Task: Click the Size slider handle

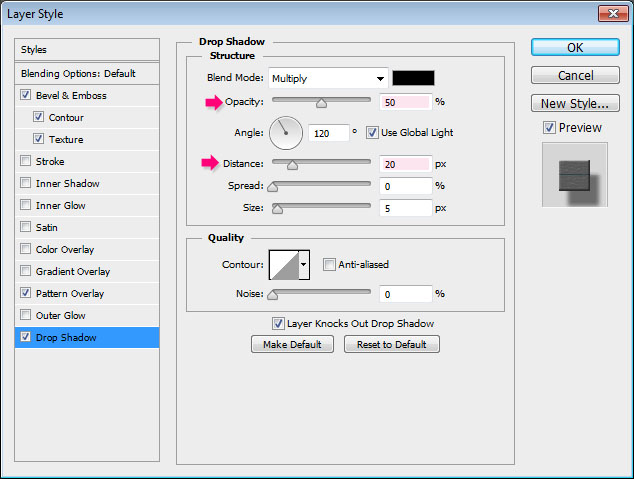Action: pos(277,209)
